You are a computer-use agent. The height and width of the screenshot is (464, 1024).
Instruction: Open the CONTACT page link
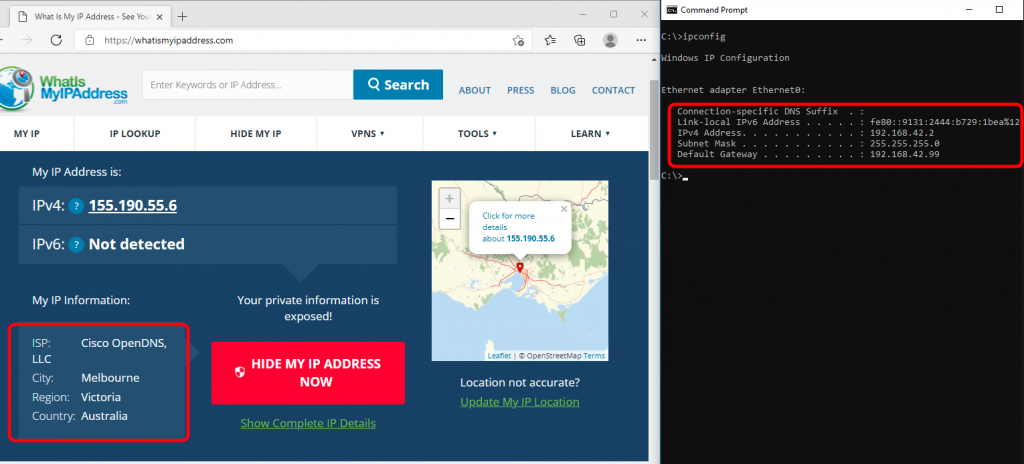[x=613, y=90]
